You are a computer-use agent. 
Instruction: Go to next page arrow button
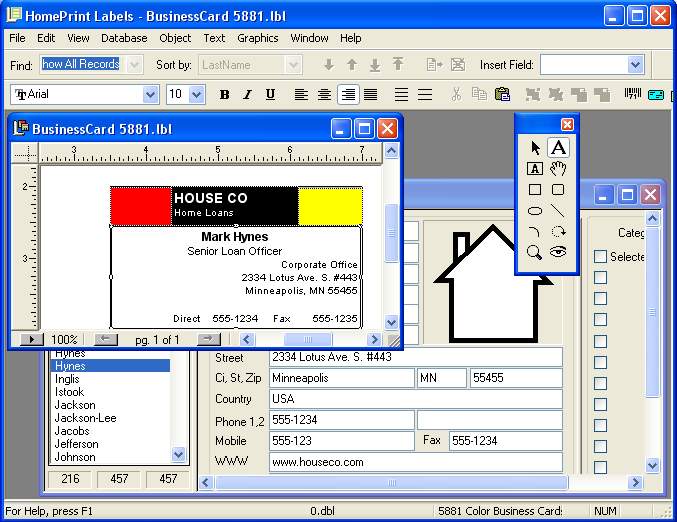pos(209,339)
